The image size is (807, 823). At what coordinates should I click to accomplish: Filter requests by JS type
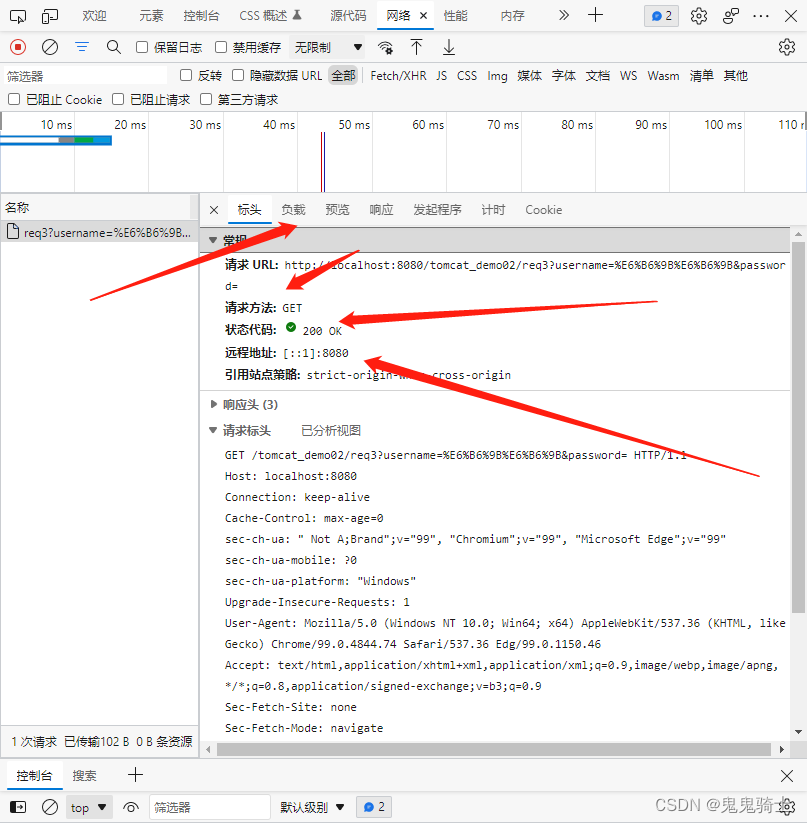441,76
